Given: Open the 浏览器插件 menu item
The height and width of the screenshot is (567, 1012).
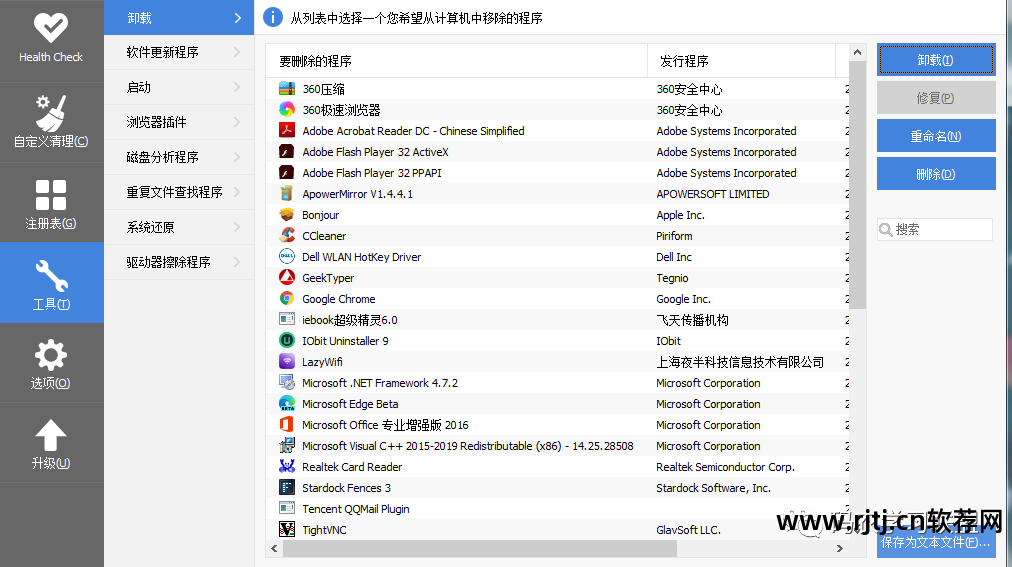Looking at the screenshot, I should point(179,122).
